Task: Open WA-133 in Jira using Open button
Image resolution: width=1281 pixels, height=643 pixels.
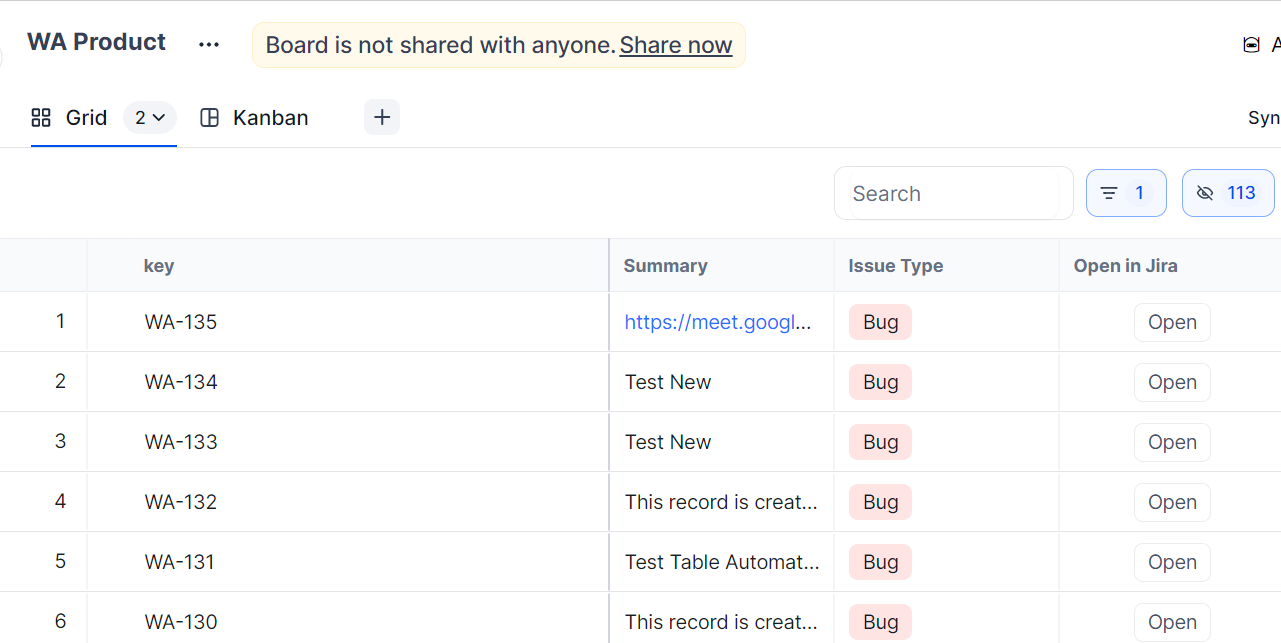Action: (x=1171, y=442)
